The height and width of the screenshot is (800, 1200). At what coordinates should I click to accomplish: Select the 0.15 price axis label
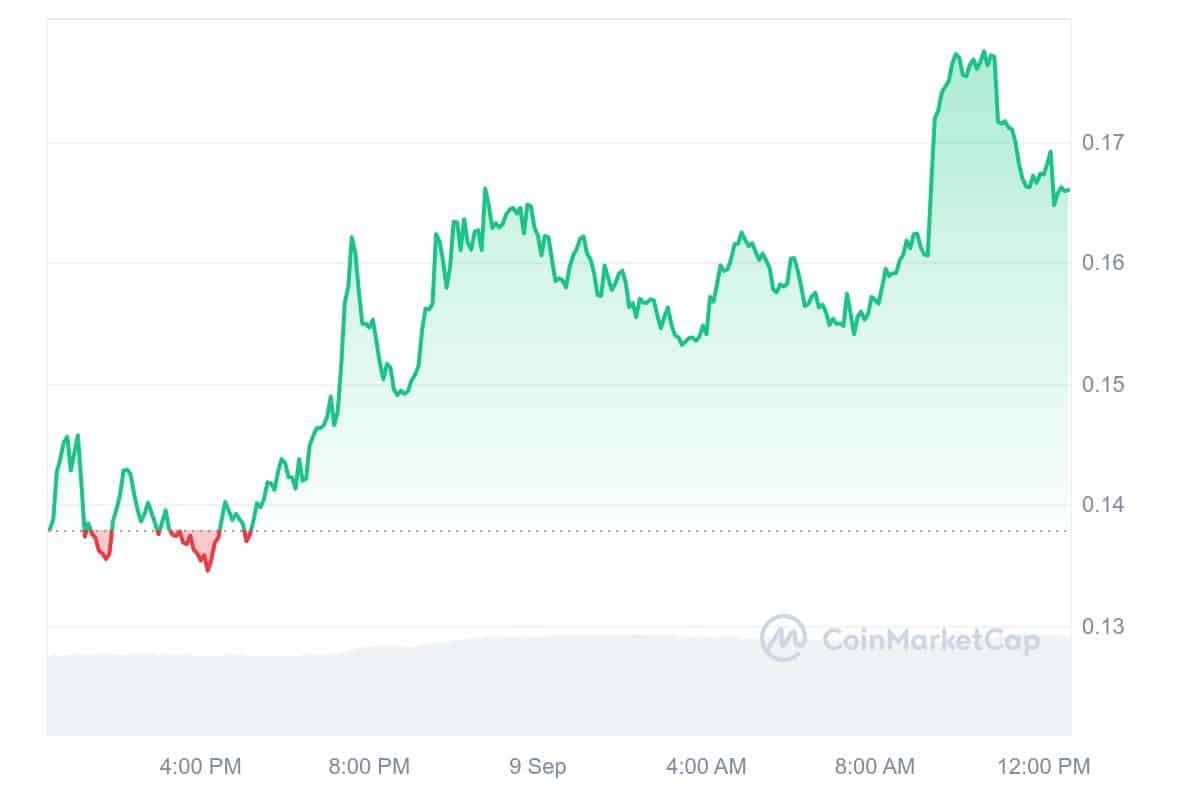(x=1103, y=385)
